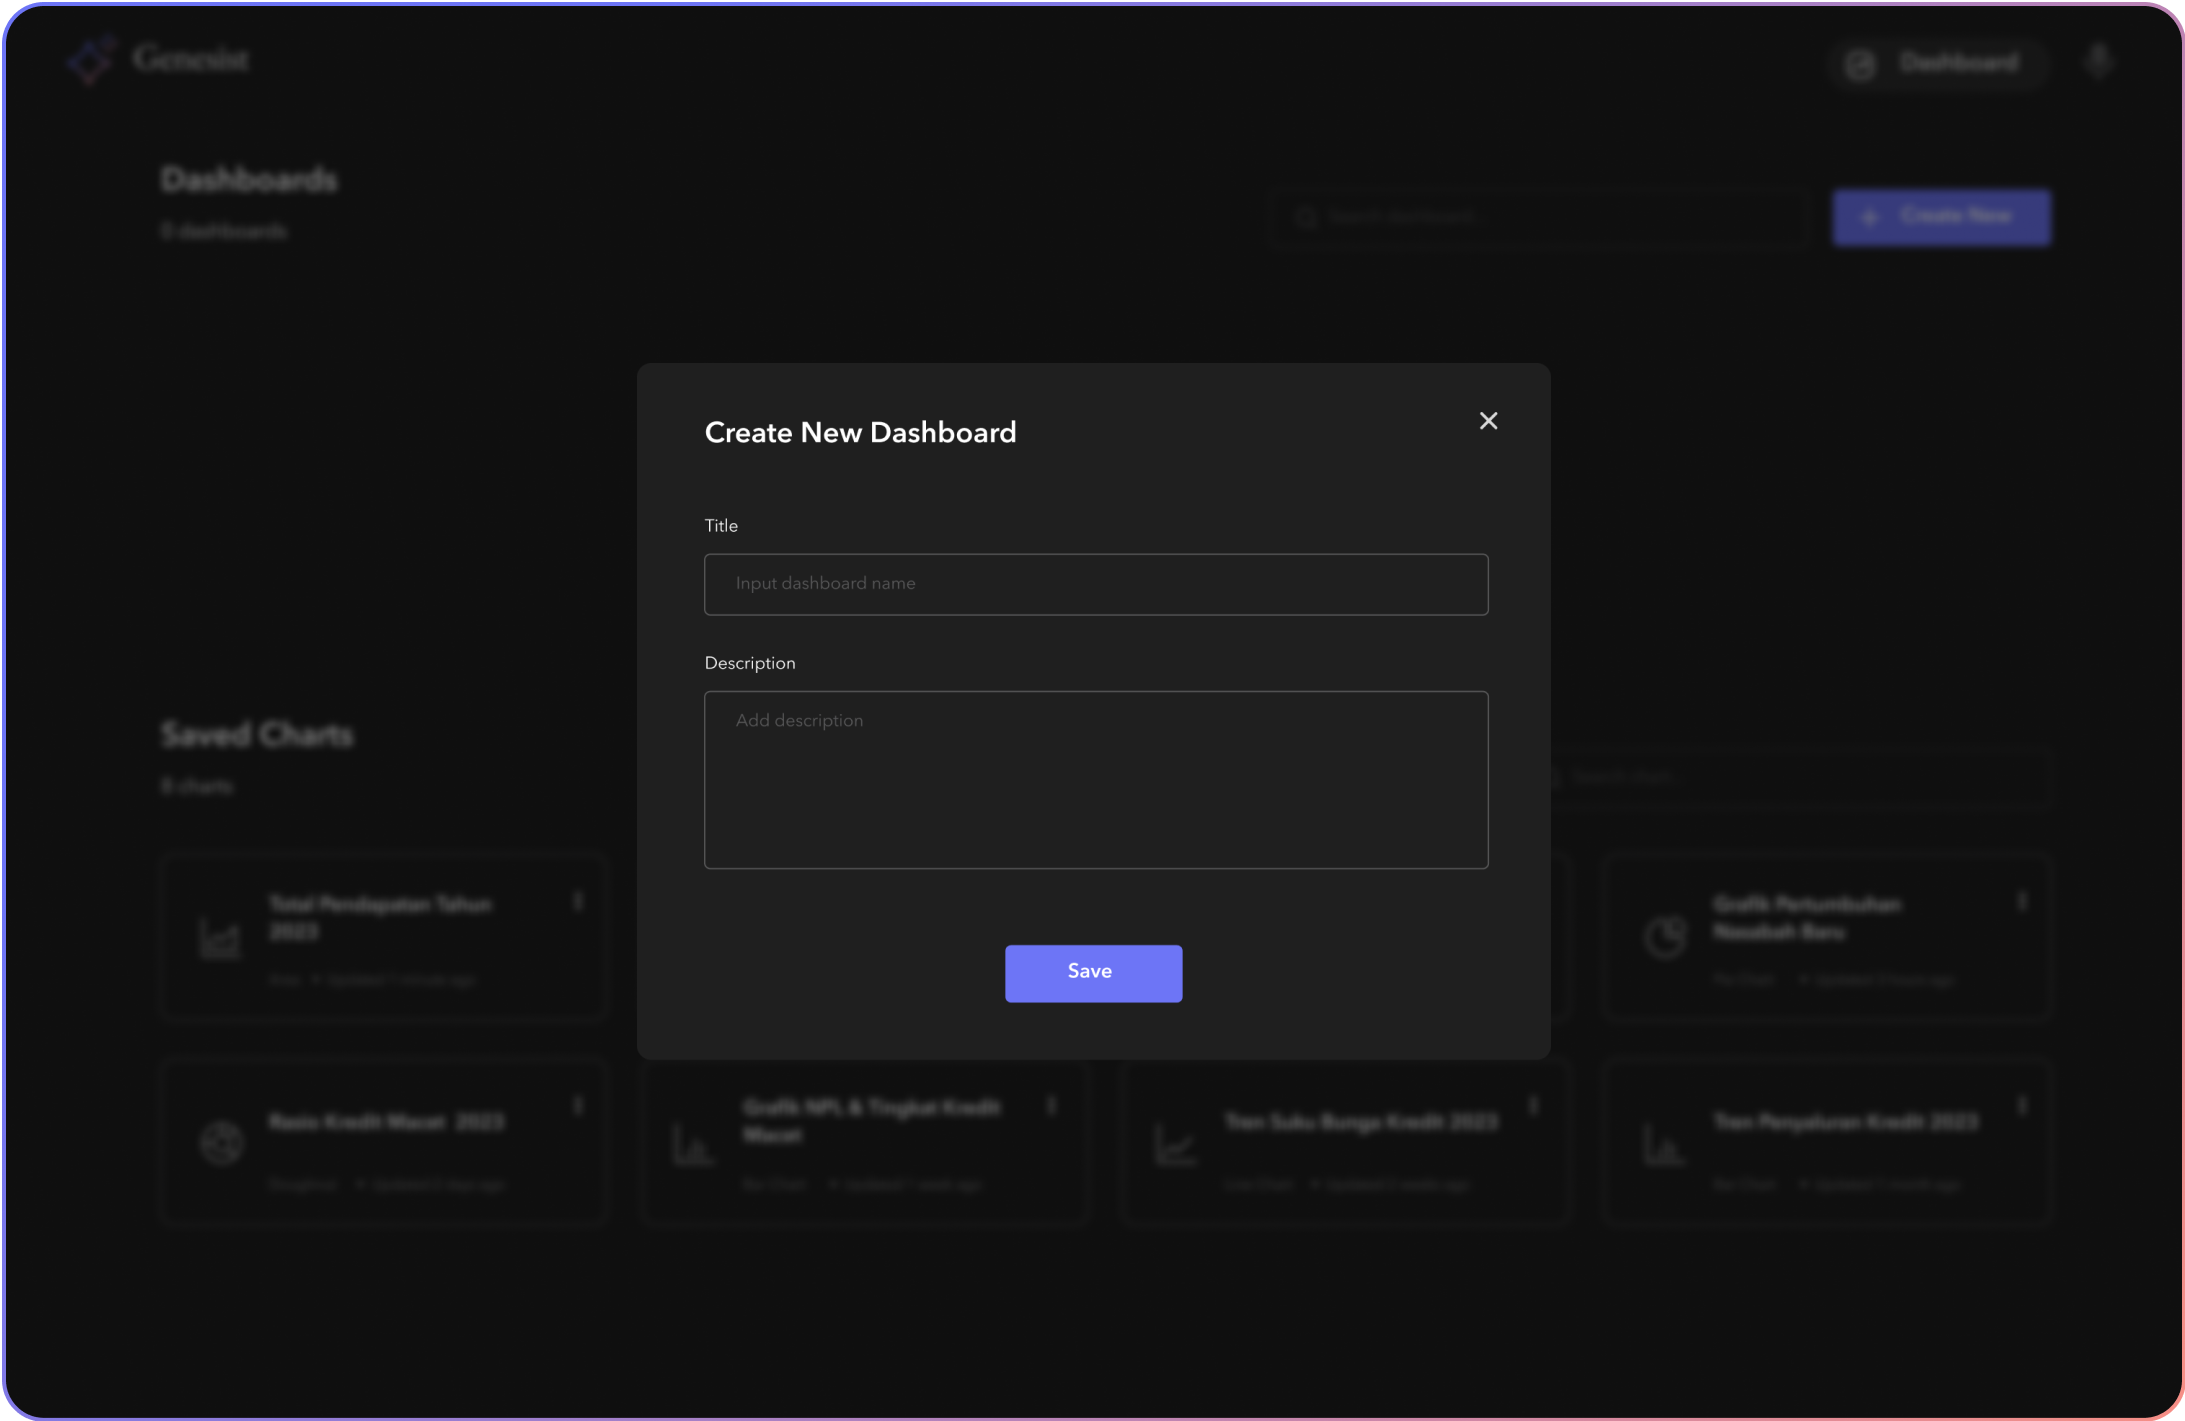
Task: Open the Dashboard nav item
Action: (x=1937, y=64)
